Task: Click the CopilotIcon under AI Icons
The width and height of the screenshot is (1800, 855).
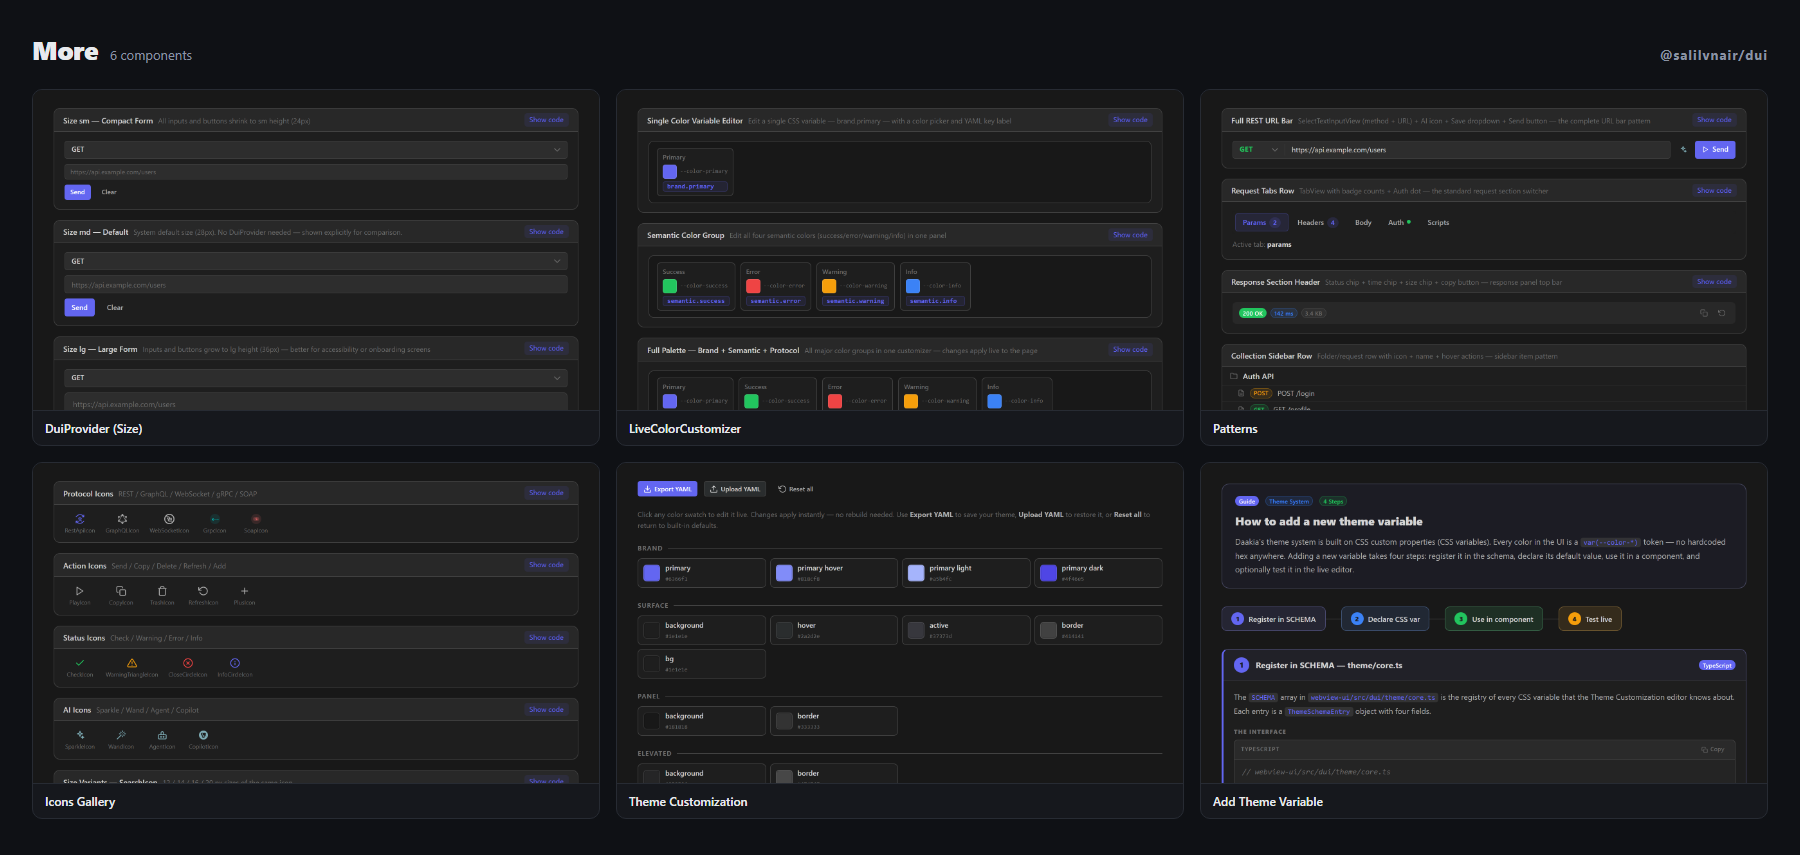Action: pos(203,735)
